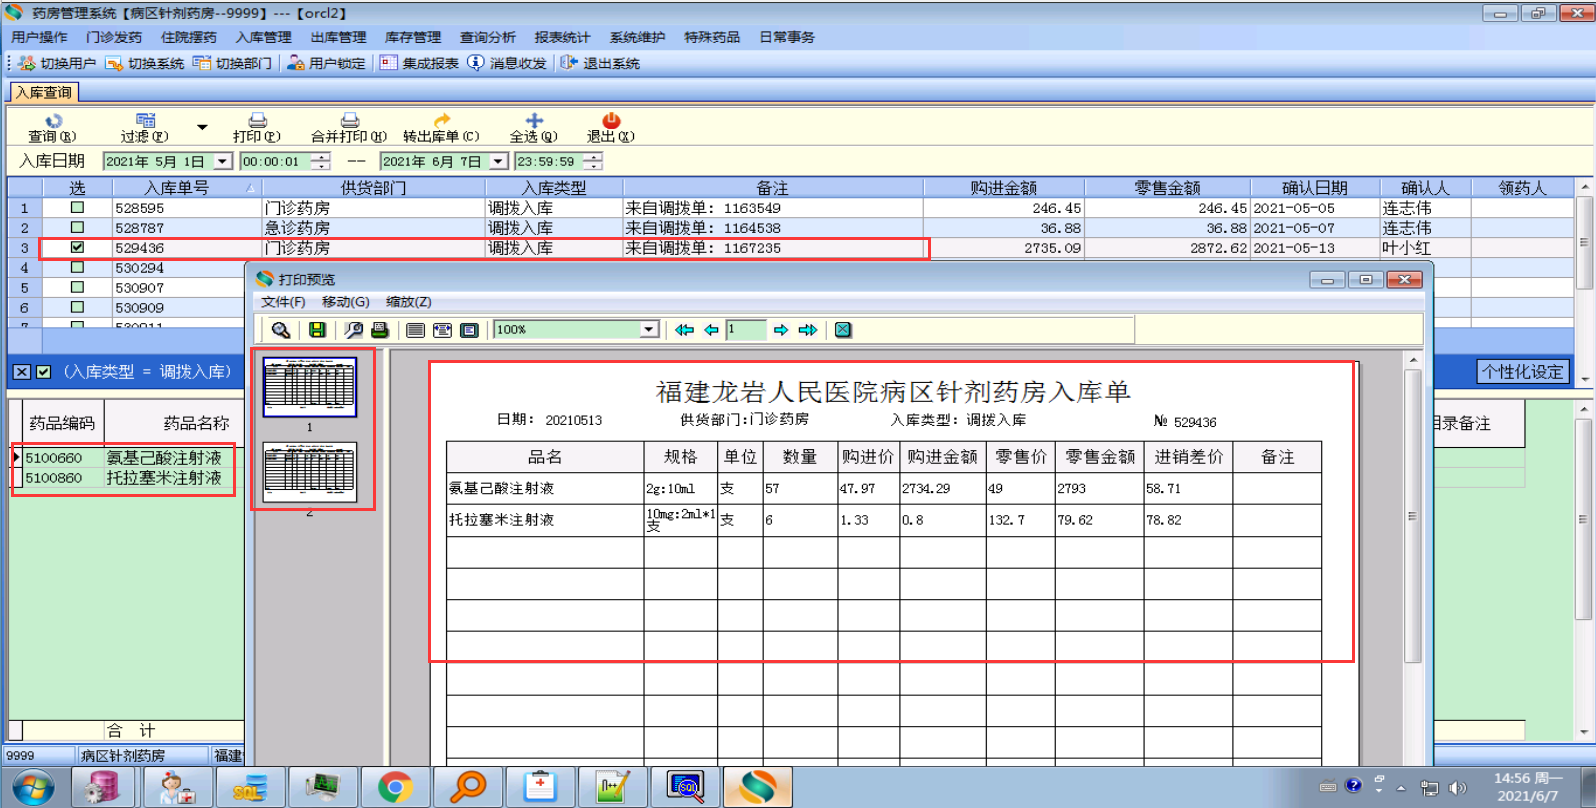
Task: Run the 查询(R) query
Action: [53, 128]
